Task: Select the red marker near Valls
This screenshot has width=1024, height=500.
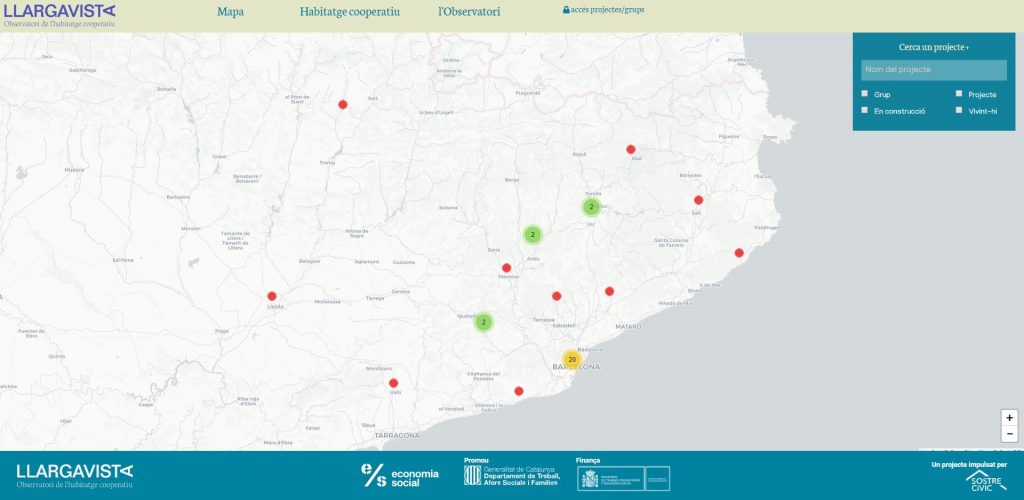Action: (393, 383)
